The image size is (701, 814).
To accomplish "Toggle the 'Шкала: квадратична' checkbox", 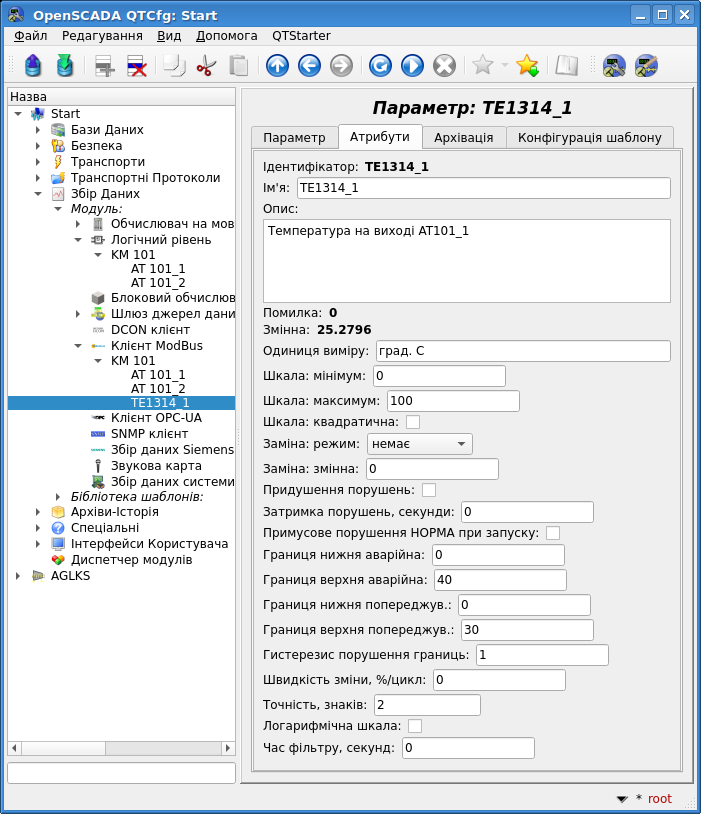I will pos(413,422).
